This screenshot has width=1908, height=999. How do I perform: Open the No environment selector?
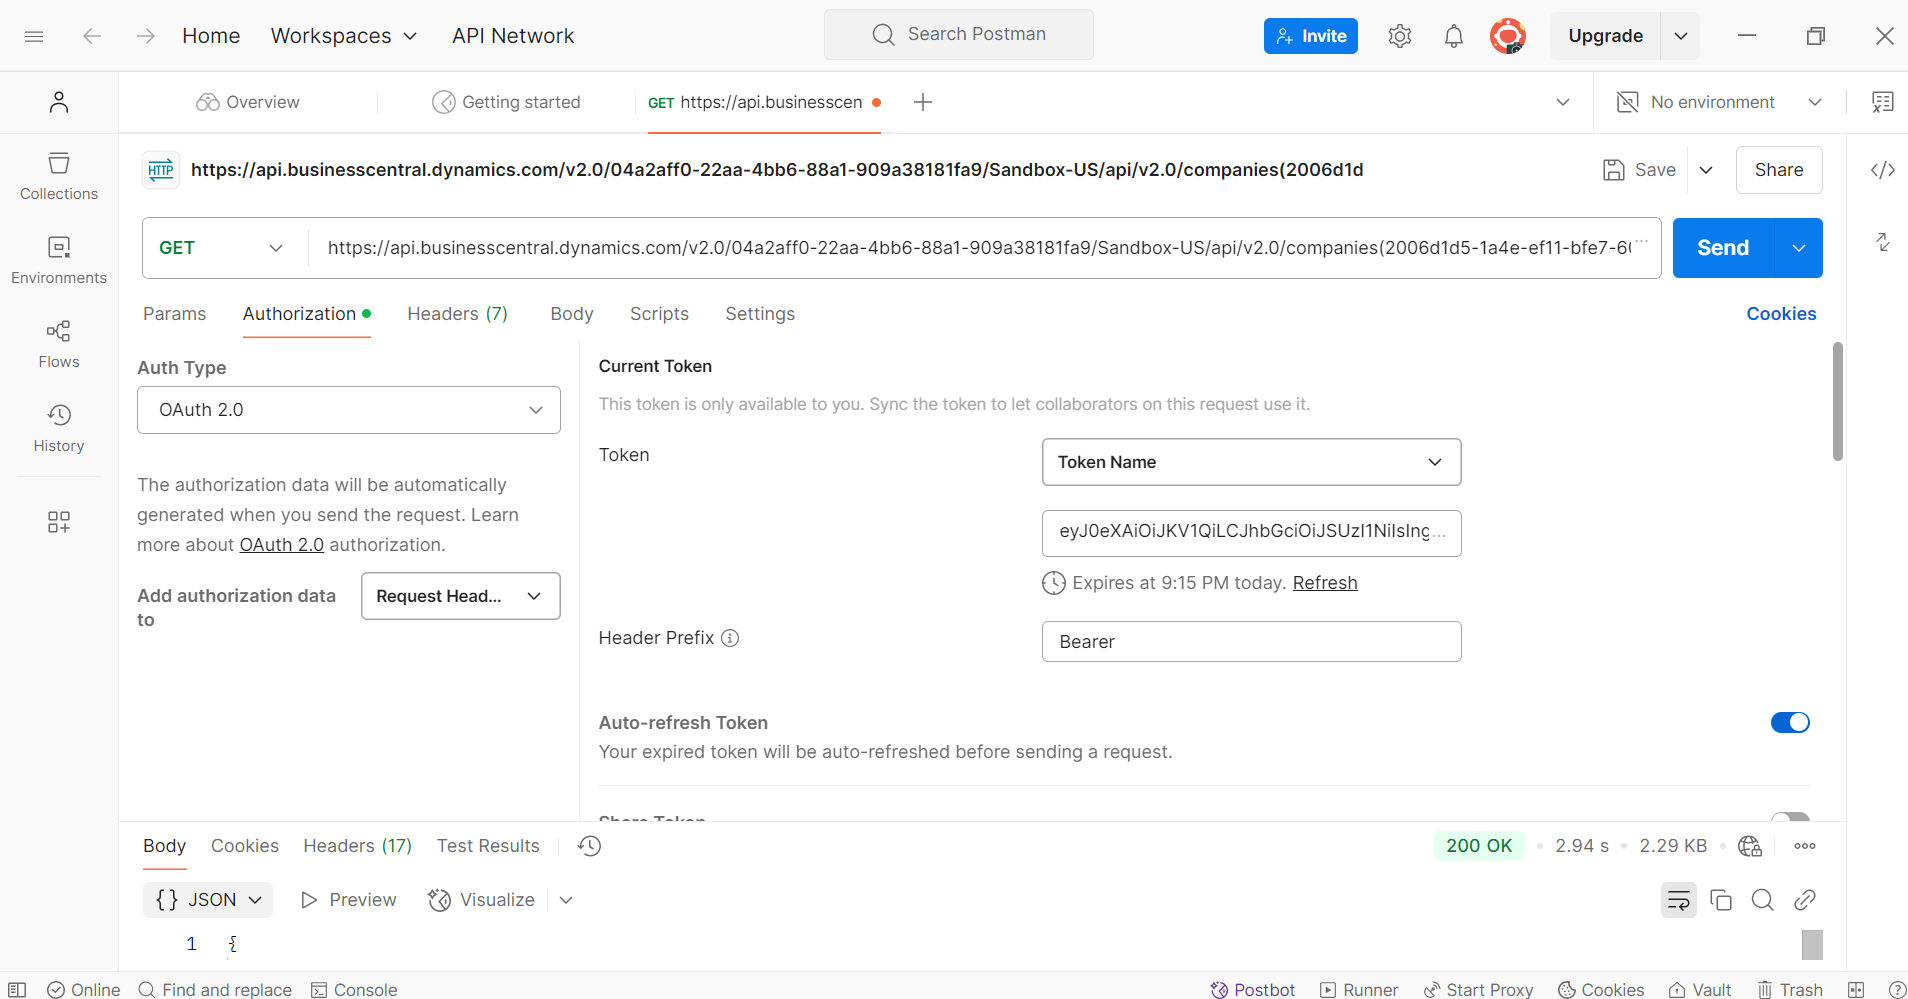[1720, 102]
